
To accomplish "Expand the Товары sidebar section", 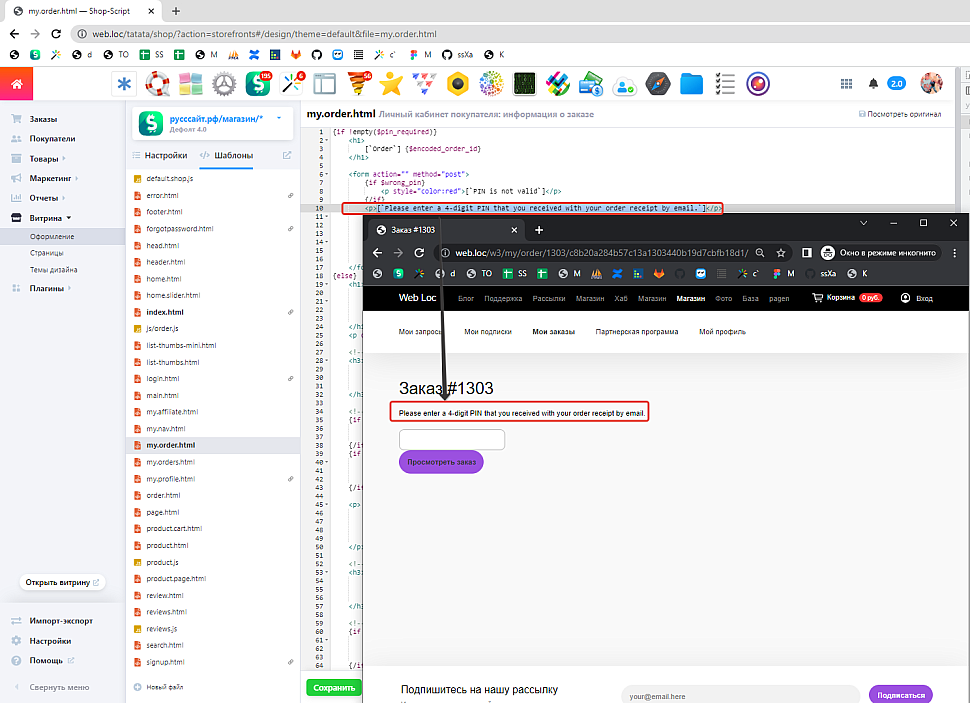I will coord(63,158).
